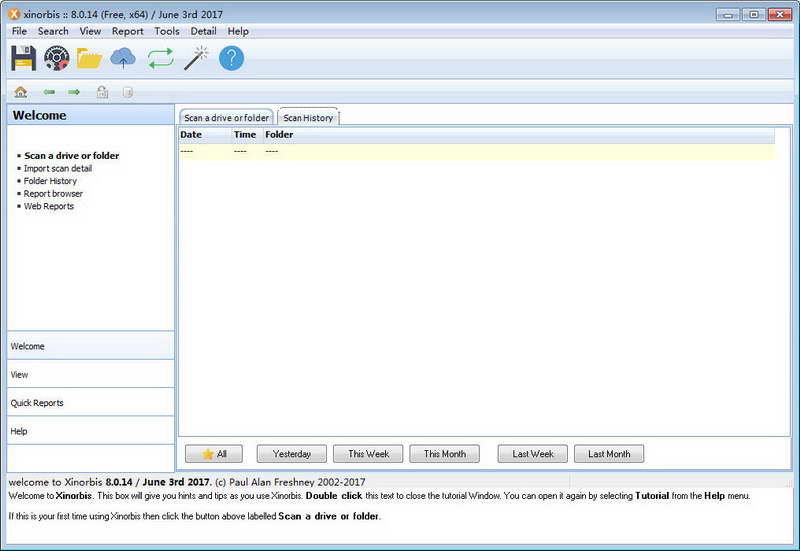Filter history by This Month
Viewport: 800px width, 551px height.
point(444,454)
